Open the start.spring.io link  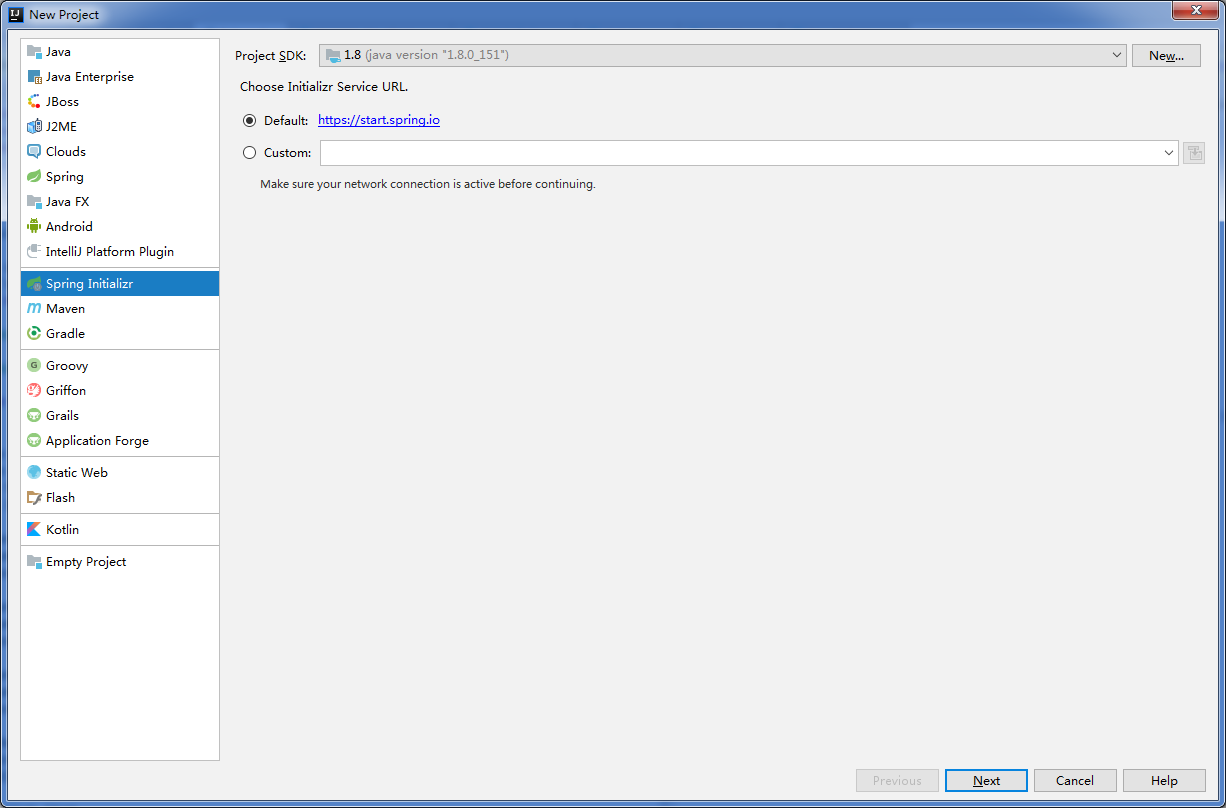point(379,120)
